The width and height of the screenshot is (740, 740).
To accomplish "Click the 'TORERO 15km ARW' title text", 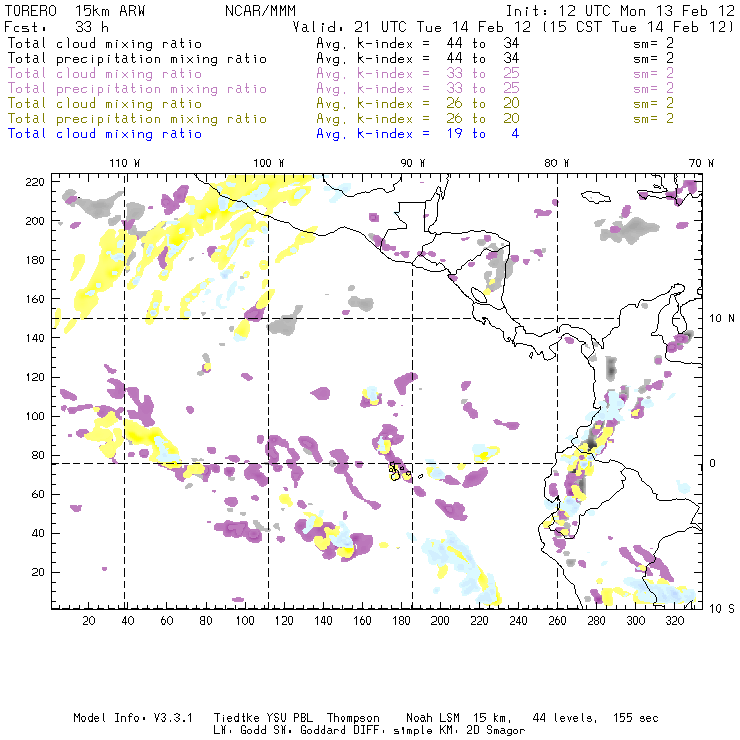I will tap(75, 11).
